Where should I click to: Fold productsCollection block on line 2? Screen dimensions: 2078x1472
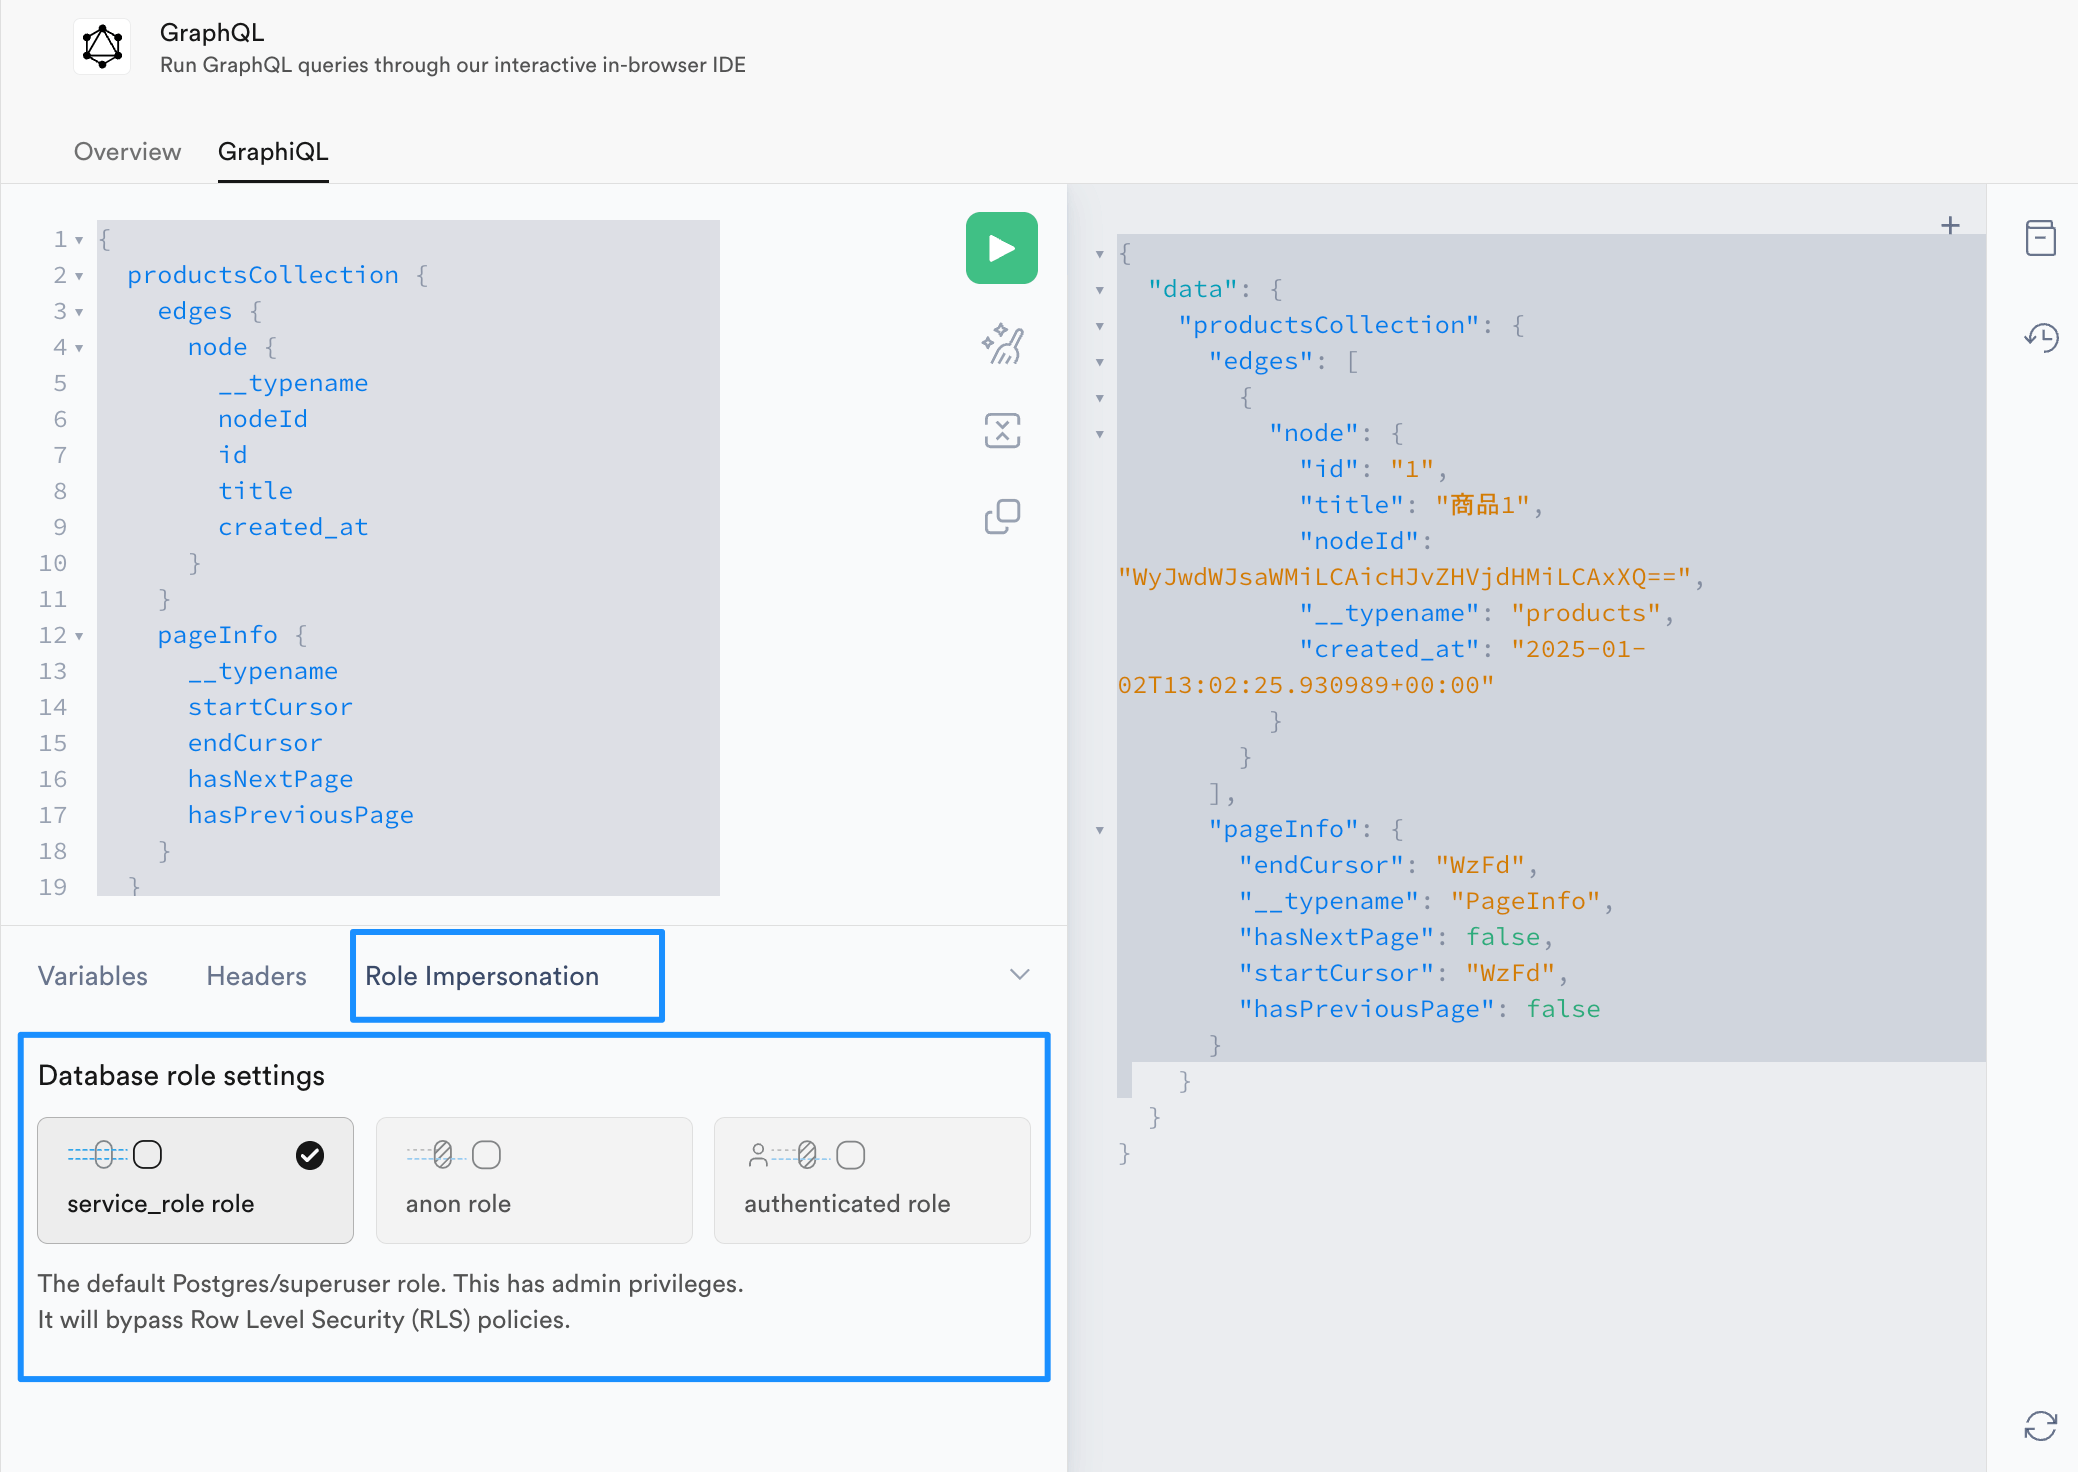click(79, 276)
